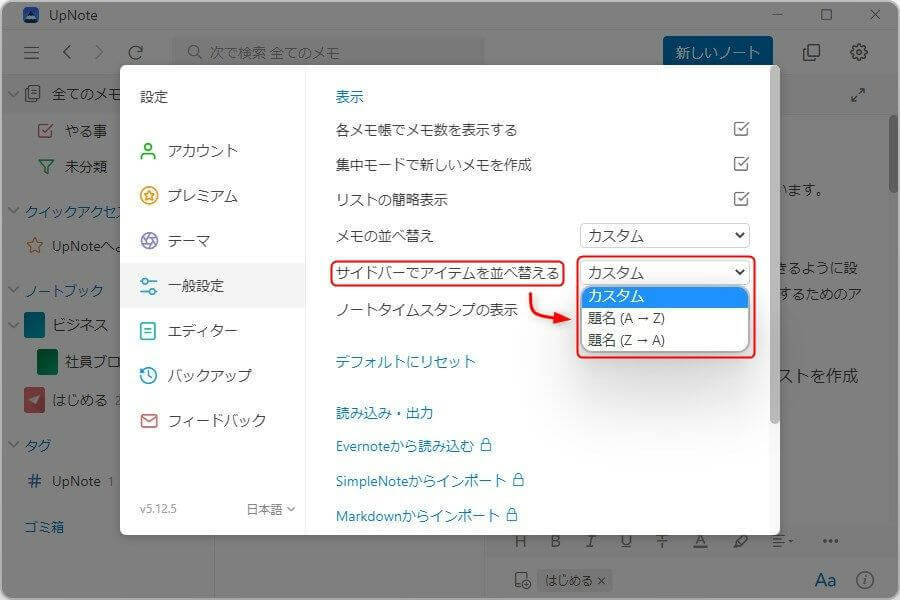This screenshot has width=900, height=600.
Task: Click the highlighter pen icon
Action: pos(740,541)
